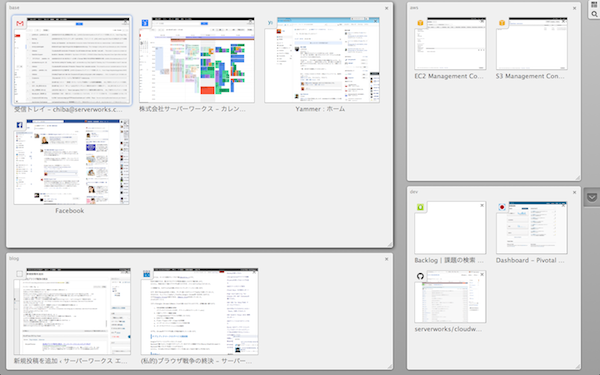Image resolution: width=600 pixels, height=375 pixels.
Task: Close the EC2 Management Console tab
Action: (482, 21)
